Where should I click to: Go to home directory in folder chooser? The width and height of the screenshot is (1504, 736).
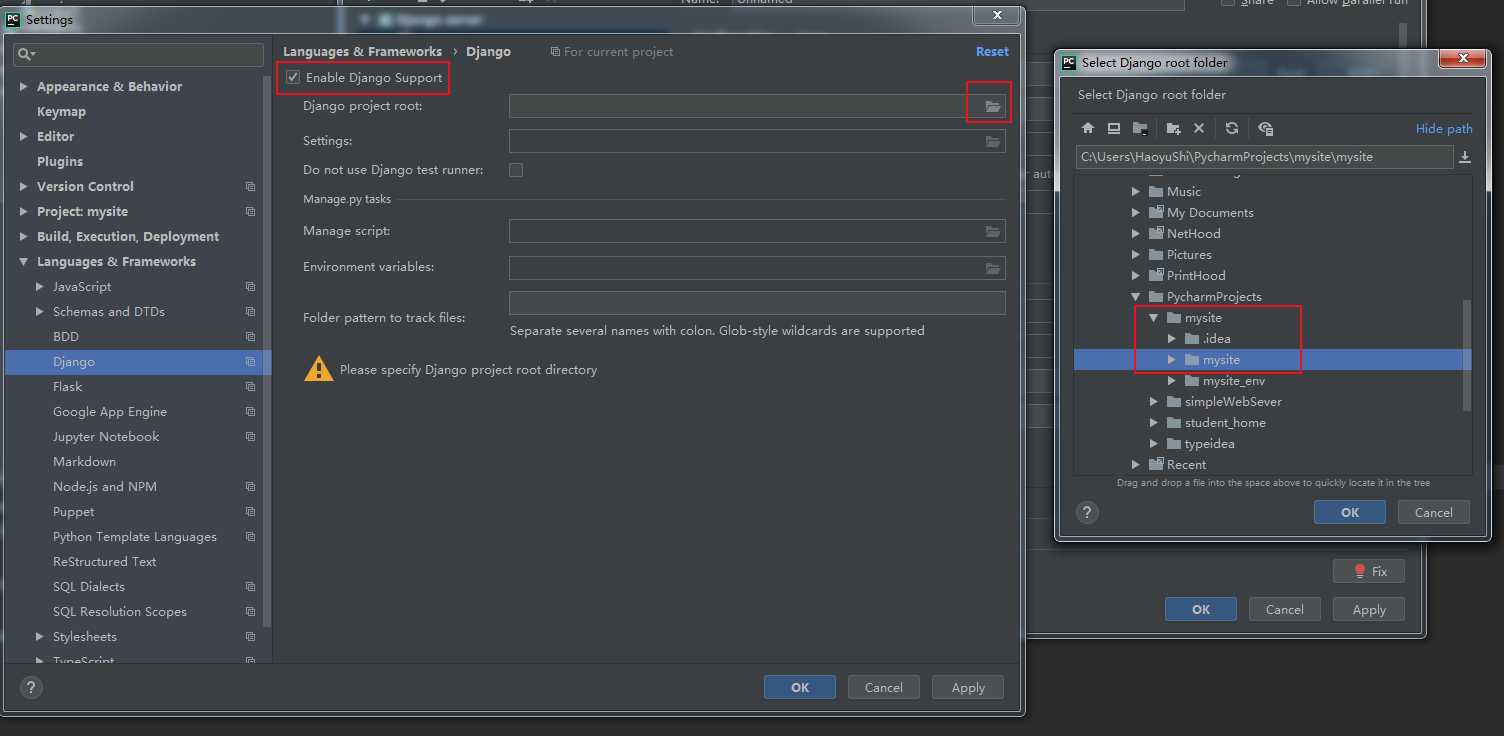(1088, 128)
